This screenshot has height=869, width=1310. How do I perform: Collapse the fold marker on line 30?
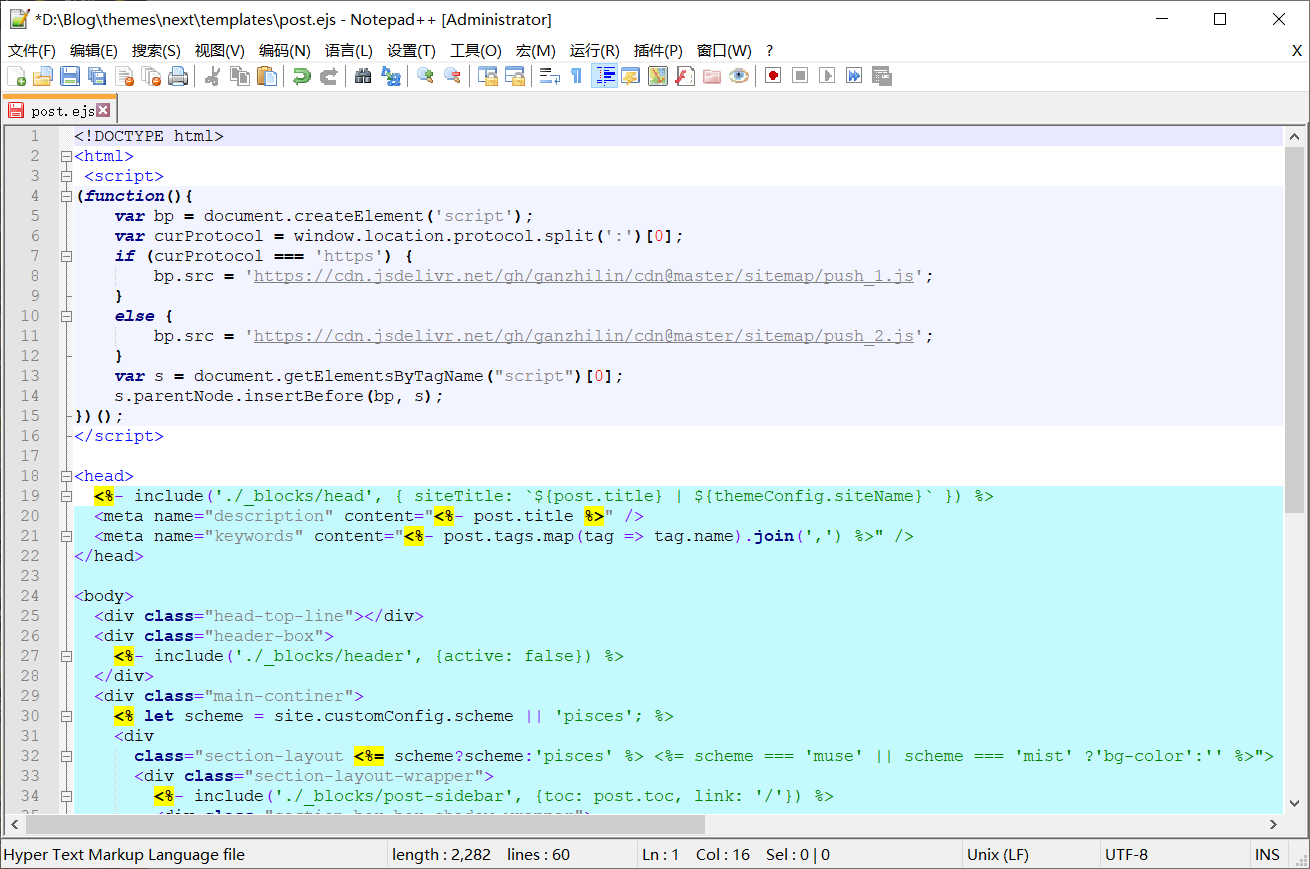coord(66,716)
